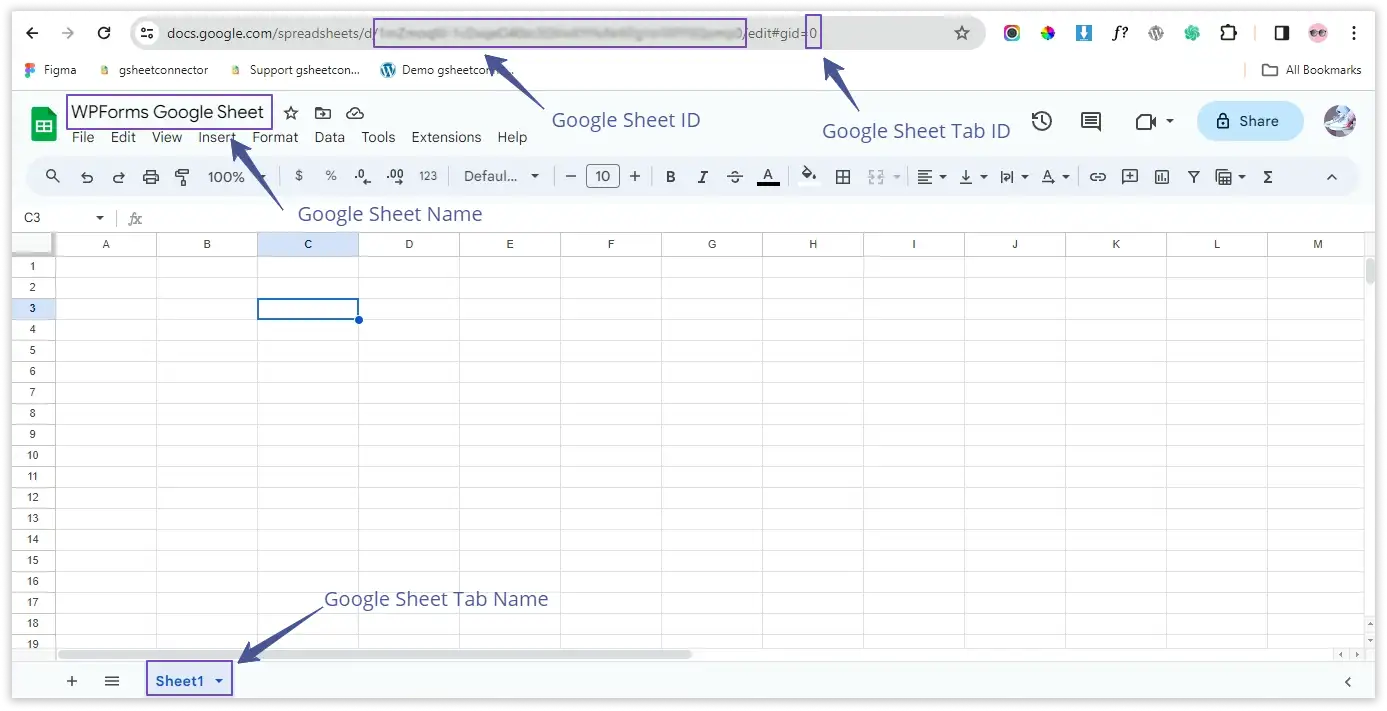The image size is (1387, 711).
Task: Expand the Default font dropdown
Action: tap(501, 177)
